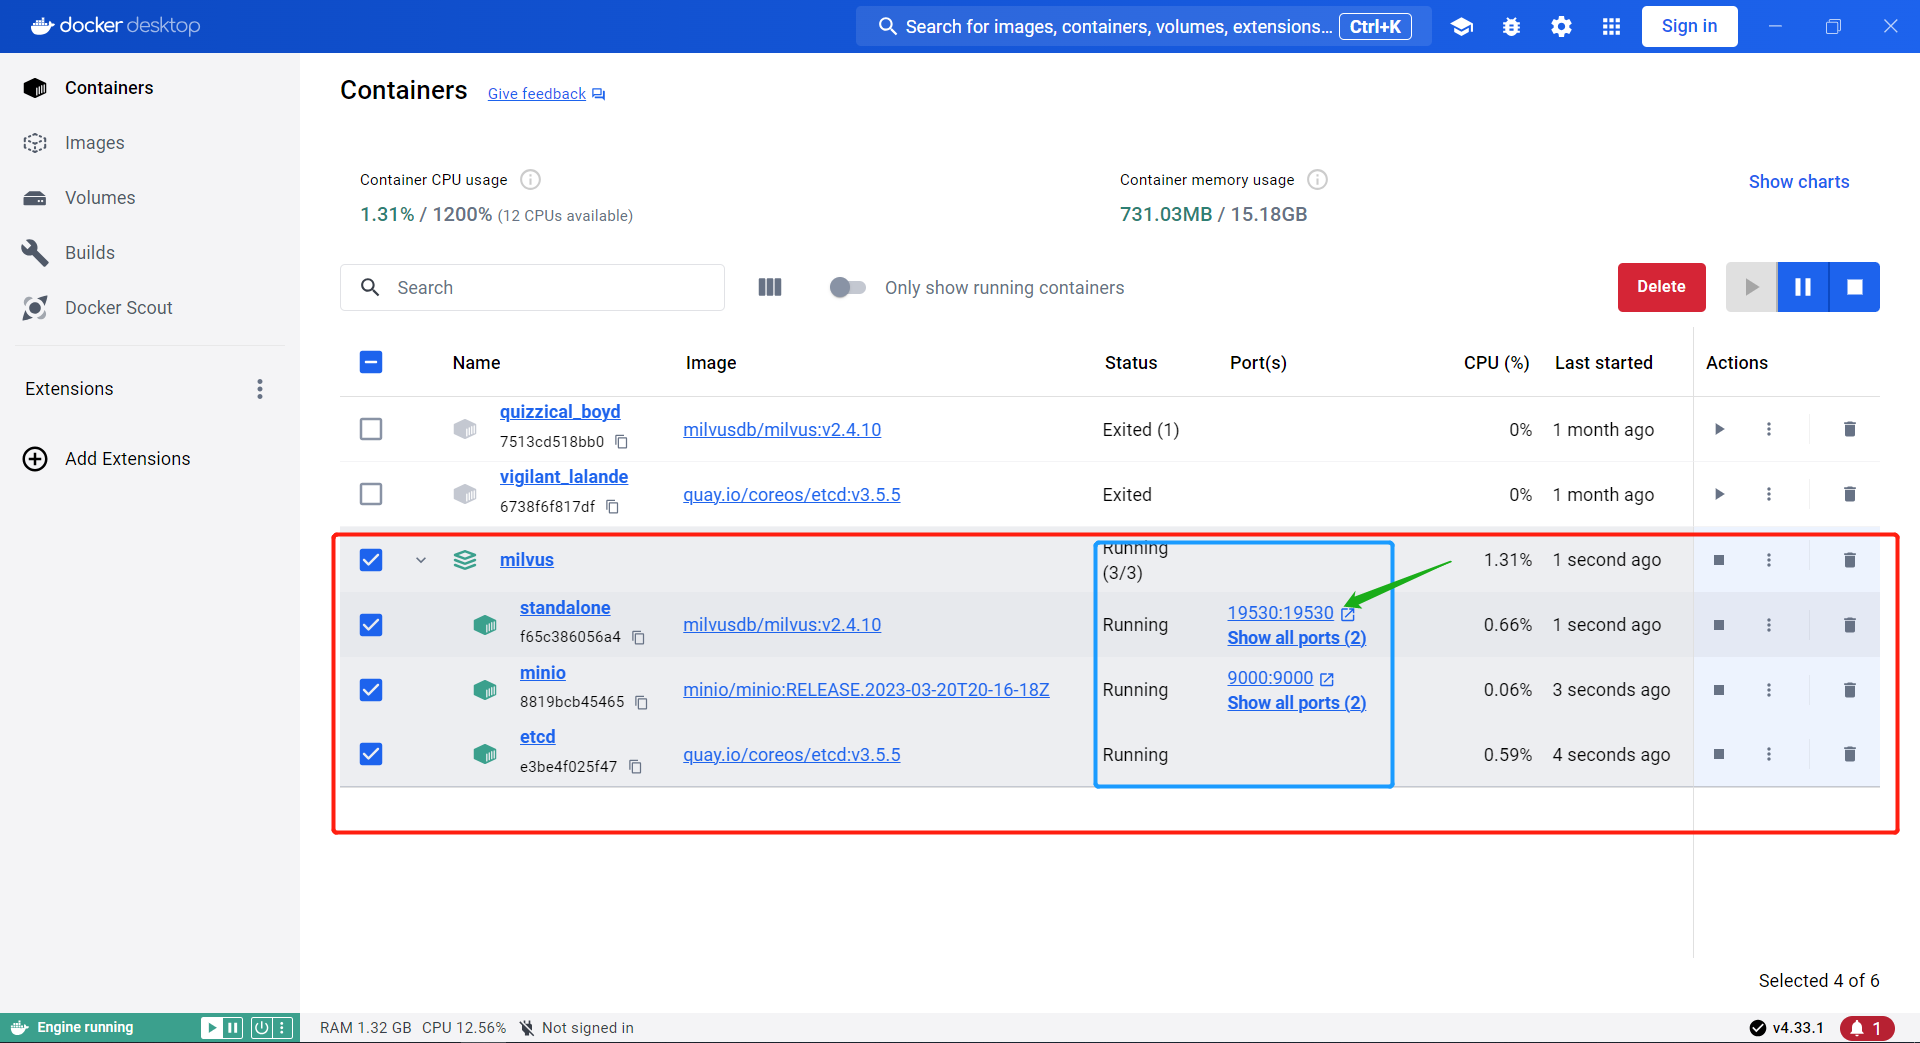Click the container search field

[531, 287]
